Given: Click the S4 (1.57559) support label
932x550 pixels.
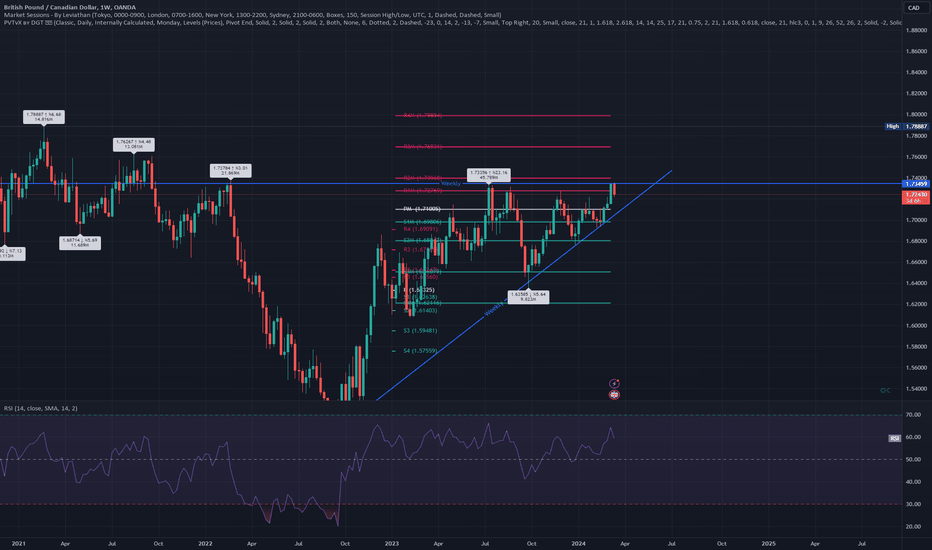Looking at the screenshot, I should tap(420, 351).
